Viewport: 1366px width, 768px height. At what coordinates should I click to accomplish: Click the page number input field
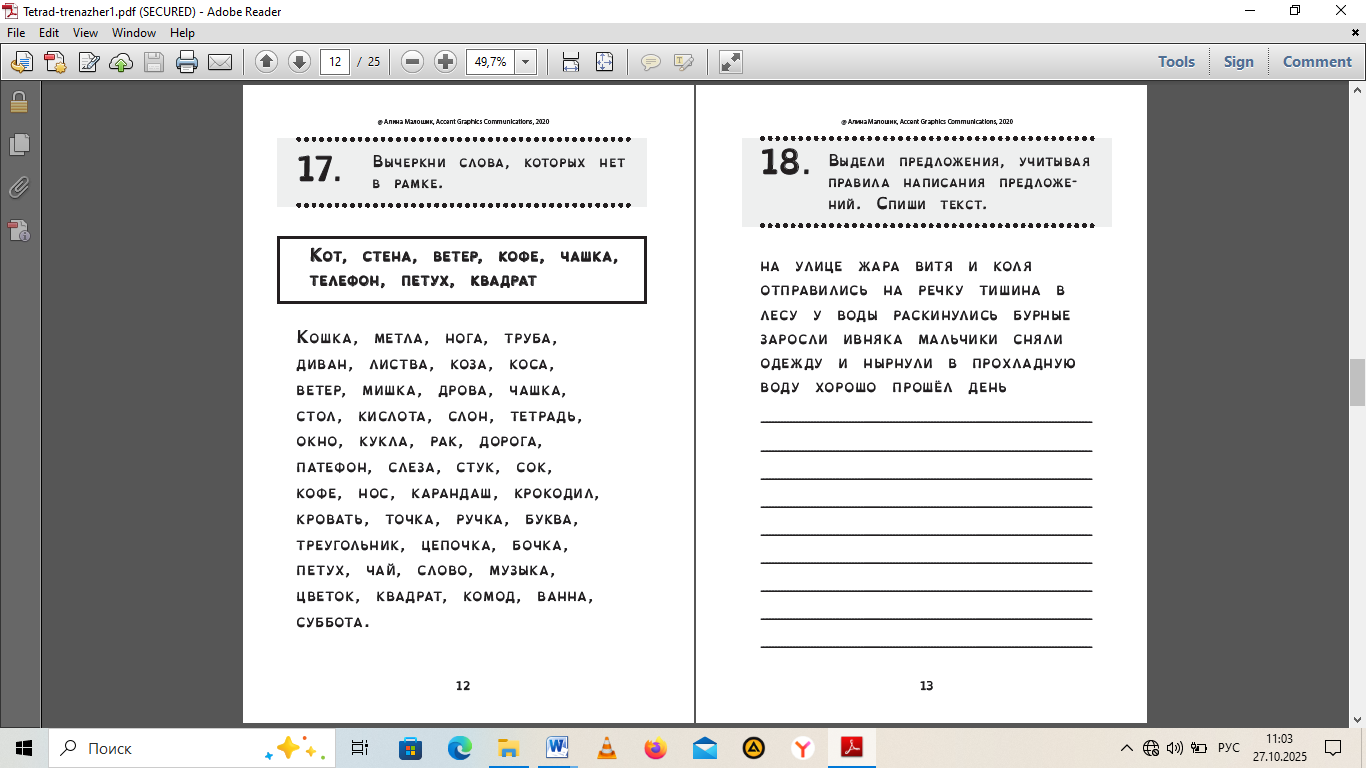point(335,62)
